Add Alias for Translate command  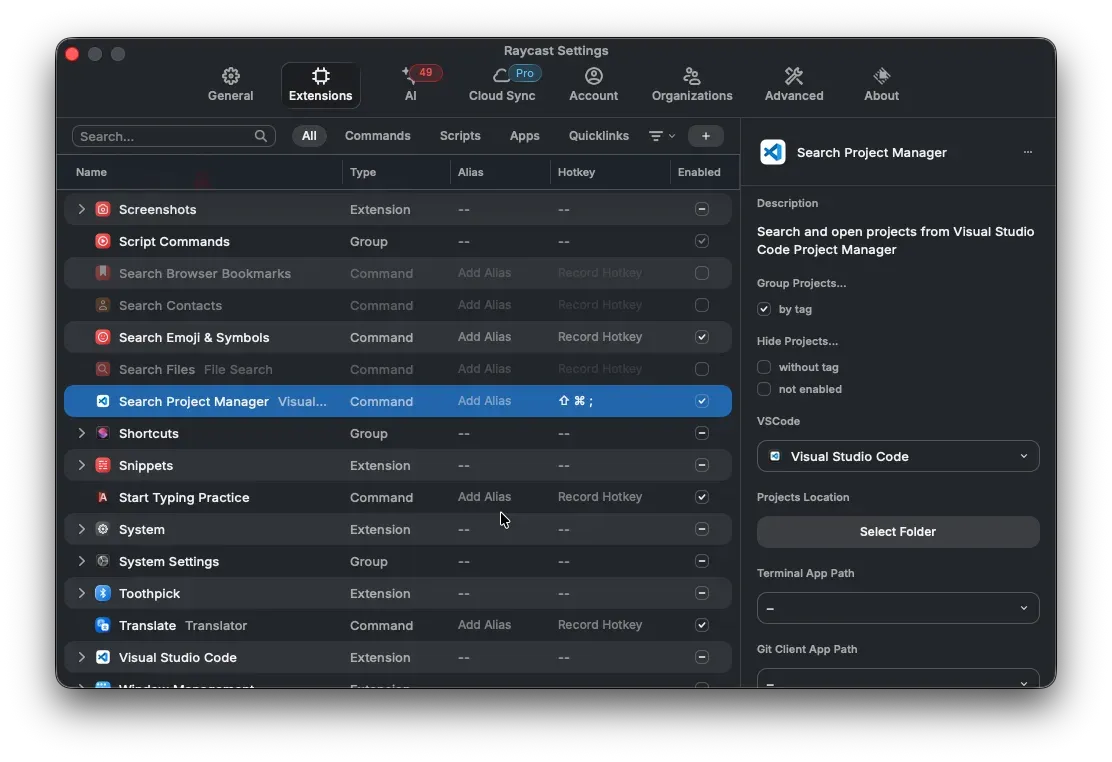(x=484, y=625)
